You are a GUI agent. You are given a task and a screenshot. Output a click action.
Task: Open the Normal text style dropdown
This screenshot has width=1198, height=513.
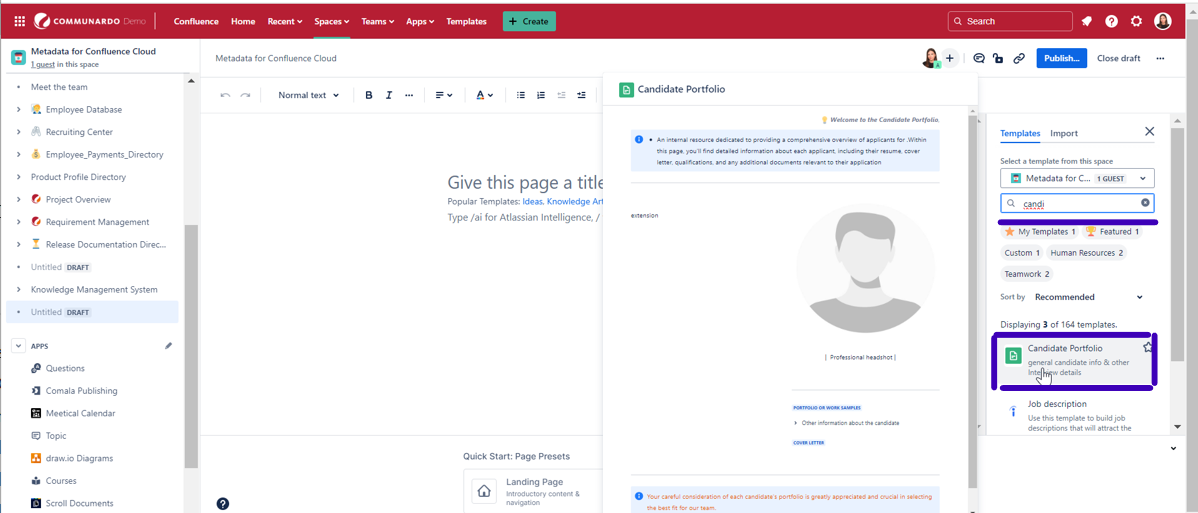tap(308, 95)
